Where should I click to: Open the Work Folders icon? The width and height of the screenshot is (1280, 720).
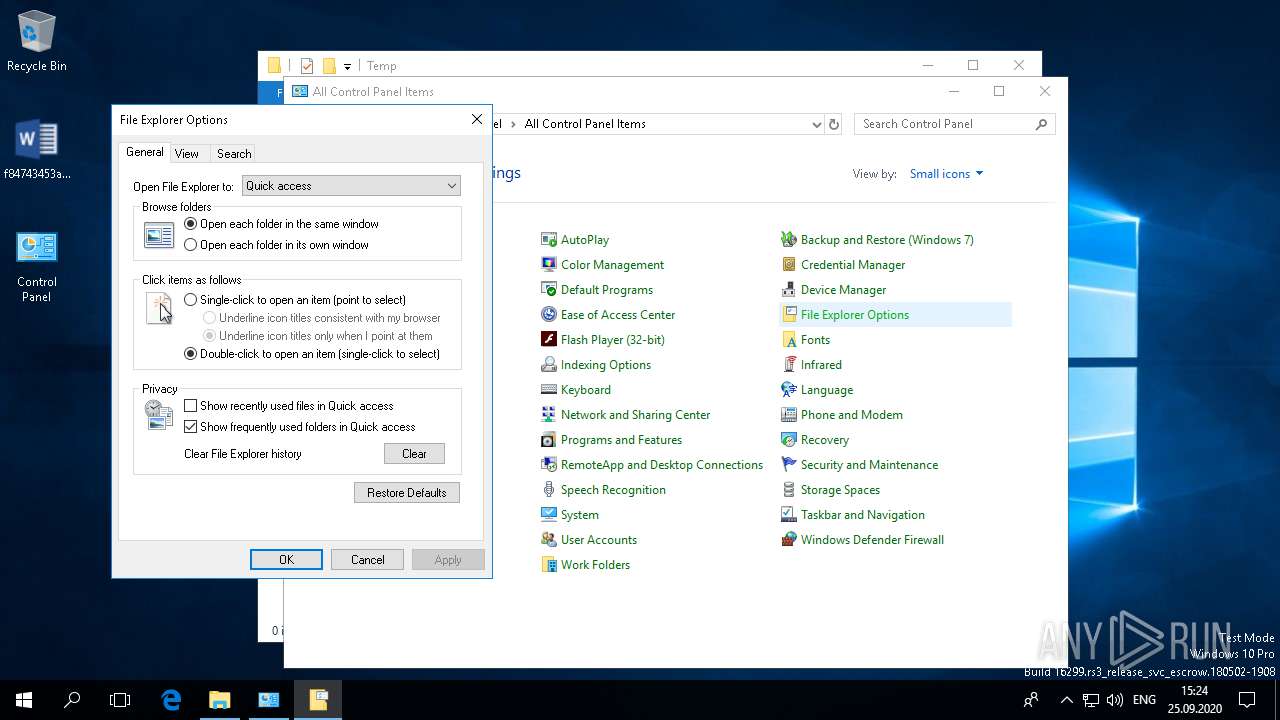tap(548, 565)
